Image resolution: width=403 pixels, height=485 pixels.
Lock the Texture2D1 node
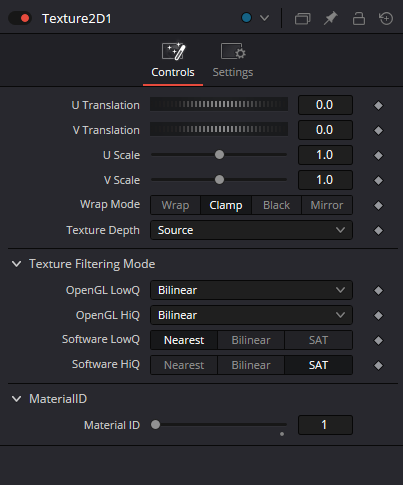pos(359,18)
